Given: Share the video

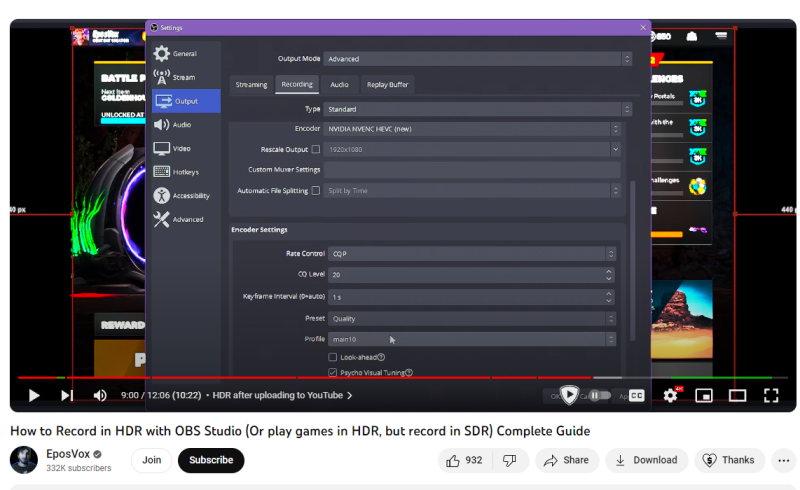Looking at the screenshot, I should (566, 460).
